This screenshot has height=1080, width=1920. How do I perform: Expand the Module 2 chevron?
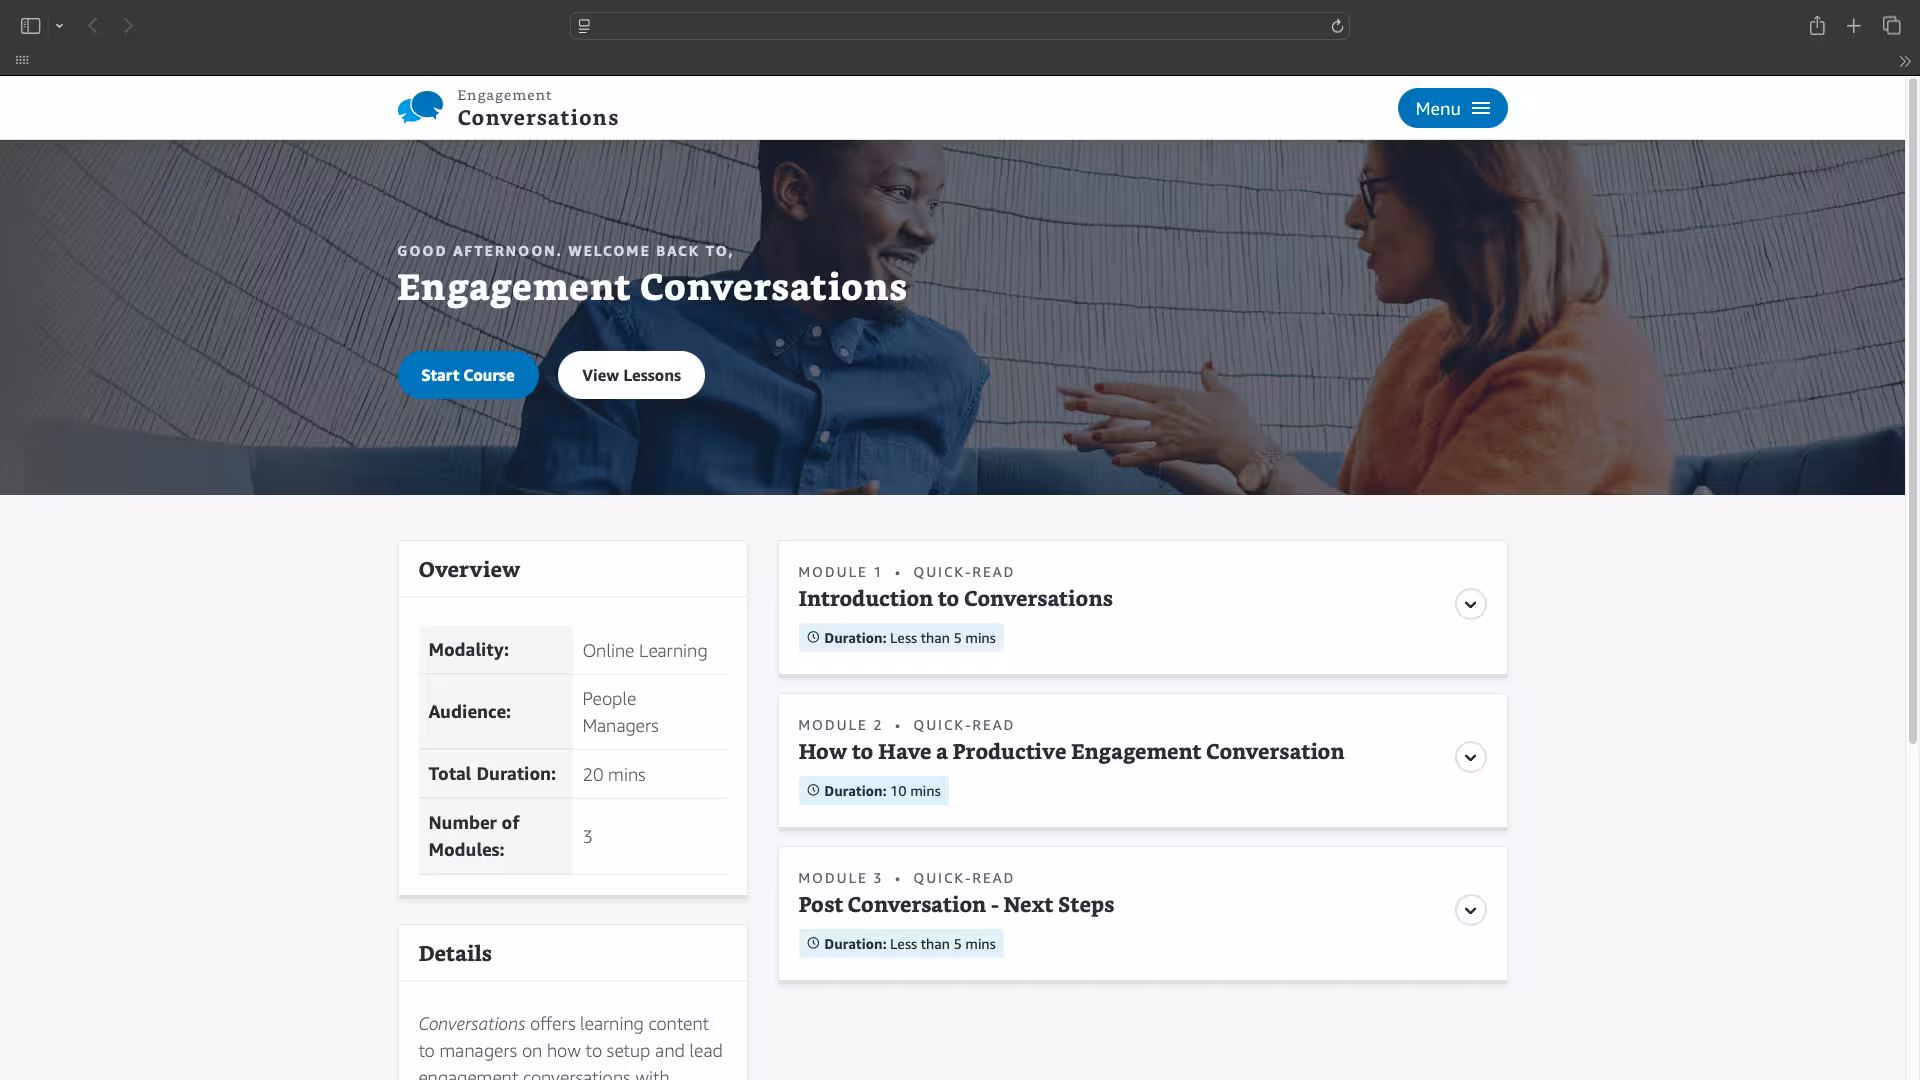point(1470,757)
